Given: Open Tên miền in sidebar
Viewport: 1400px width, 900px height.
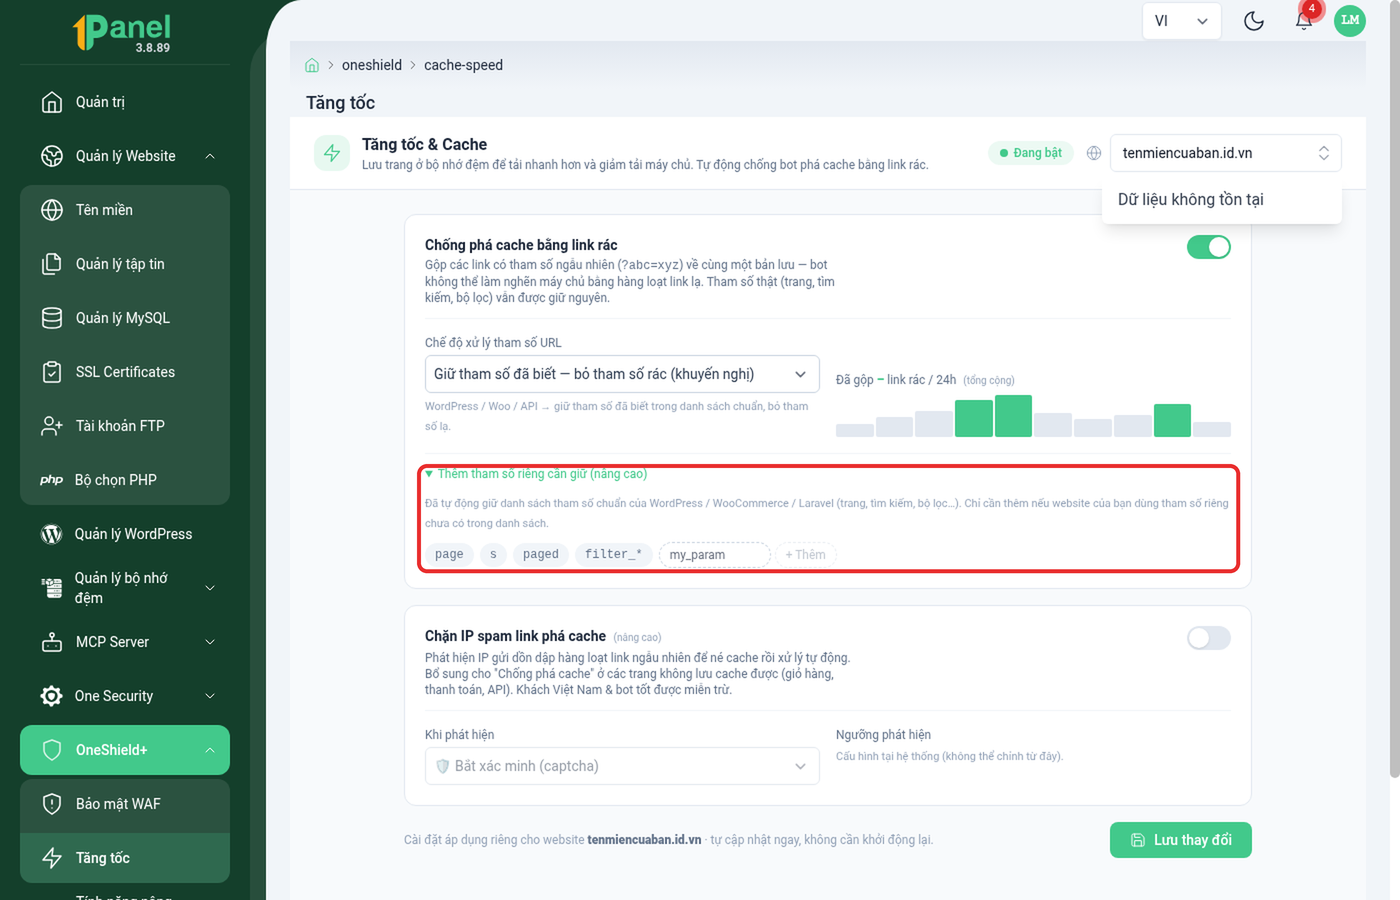Looking at the screenshot, I should [x=125, y=210].
